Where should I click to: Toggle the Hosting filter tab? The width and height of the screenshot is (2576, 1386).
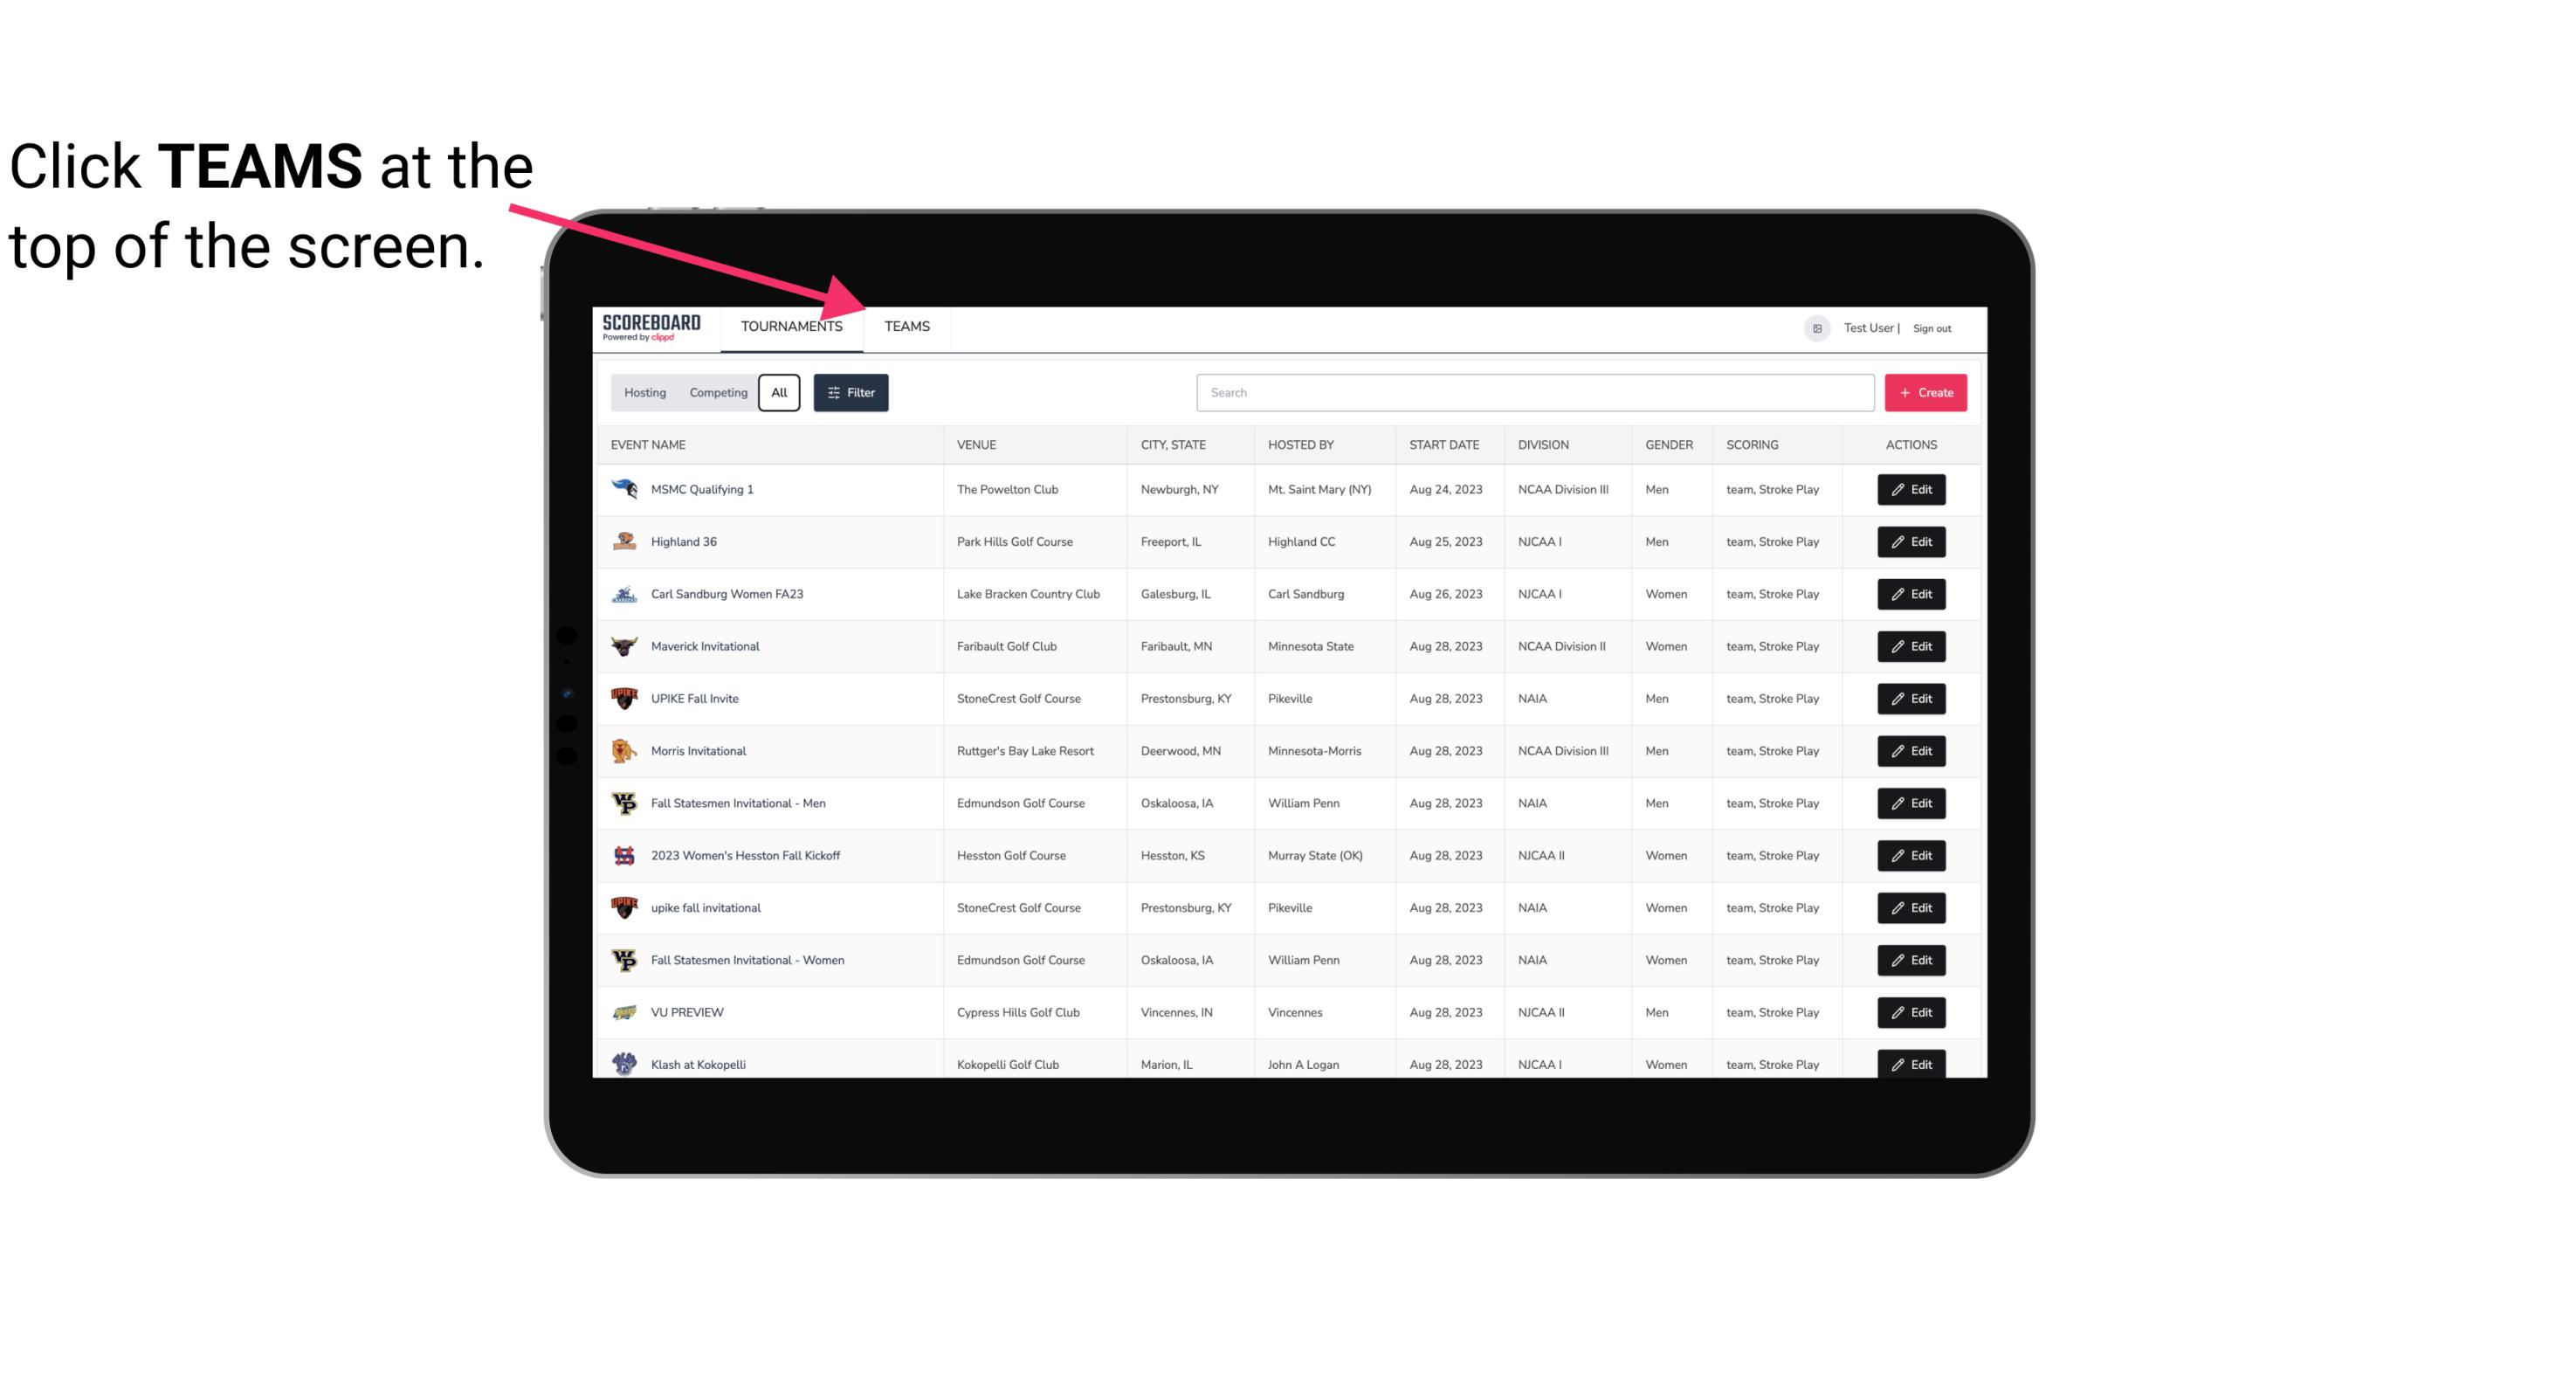point(644,393)
